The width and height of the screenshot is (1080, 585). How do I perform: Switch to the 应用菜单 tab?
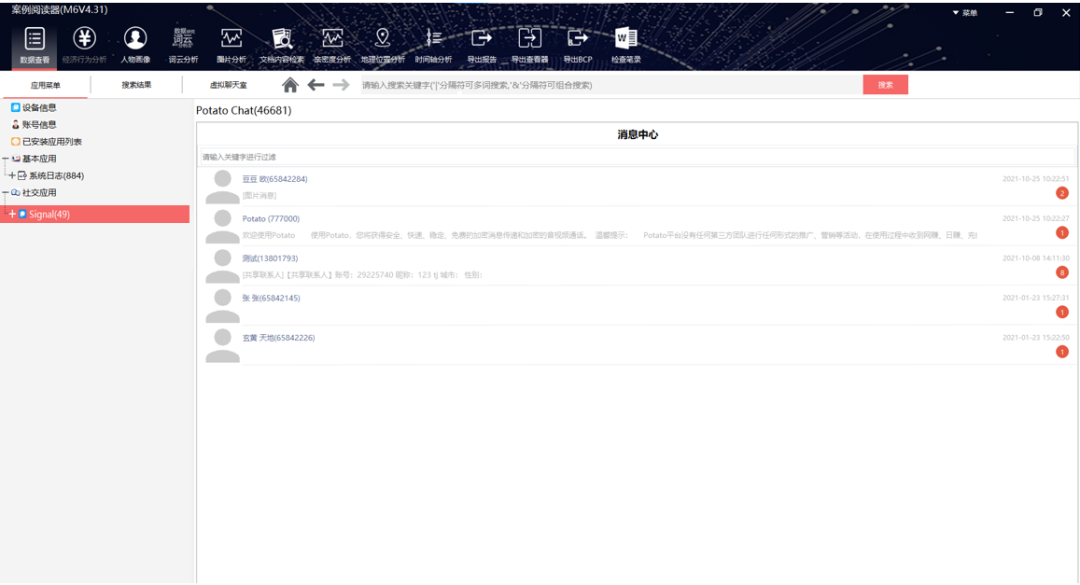point(45,85)
